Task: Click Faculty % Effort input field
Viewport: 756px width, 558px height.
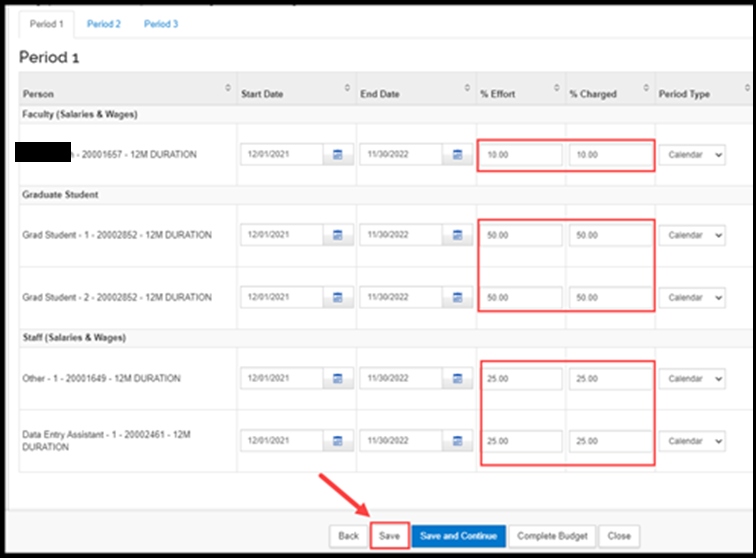Action: [x=520, y=155]
